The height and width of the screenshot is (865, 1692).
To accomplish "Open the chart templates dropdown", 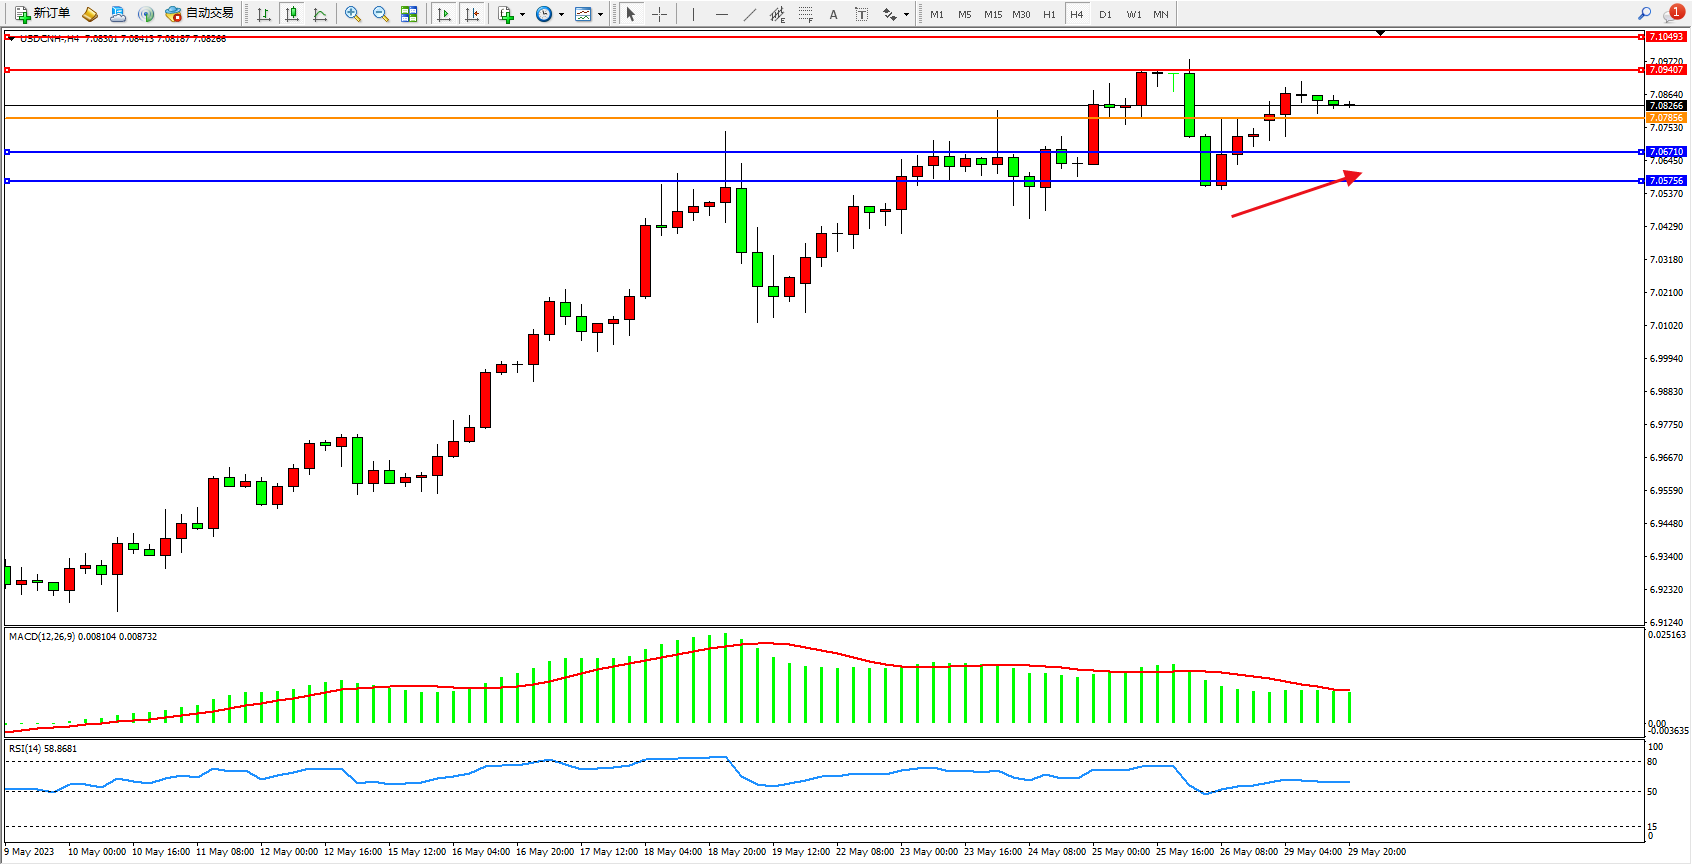I will [x=600, y=15].
